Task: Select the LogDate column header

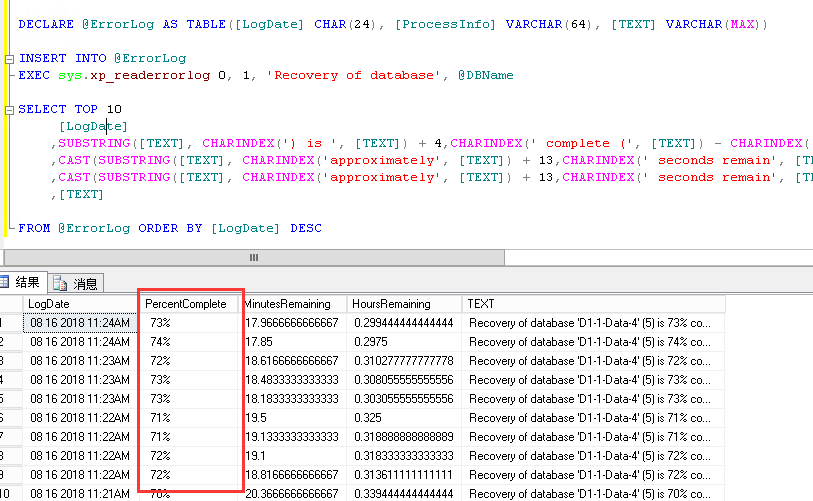Action: tap(80, 303)
